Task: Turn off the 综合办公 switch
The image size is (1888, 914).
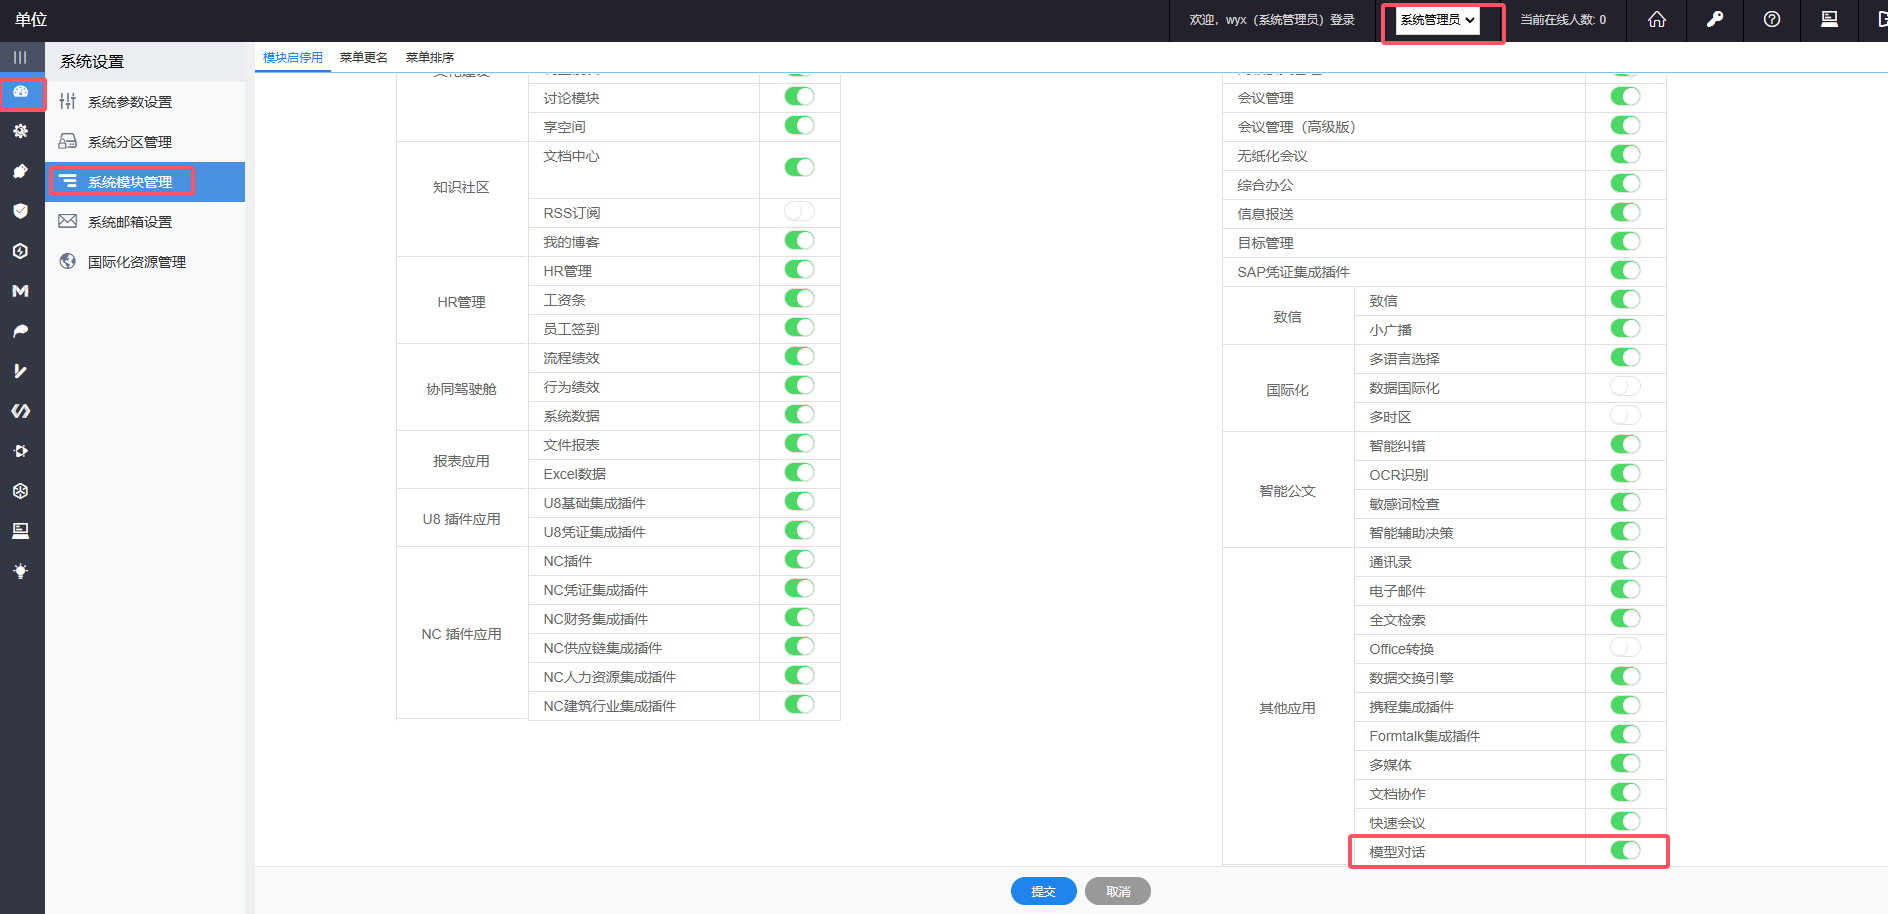Action: point(1625,183)
